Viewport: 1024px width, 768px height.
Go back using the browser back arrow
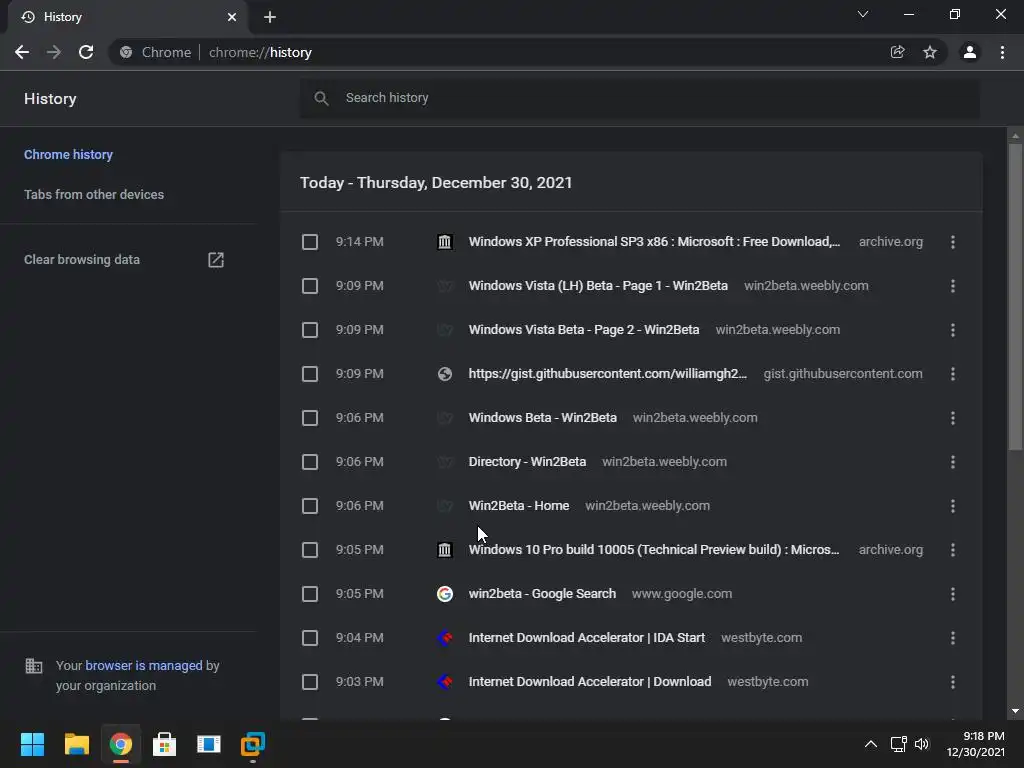pos(22,52)
